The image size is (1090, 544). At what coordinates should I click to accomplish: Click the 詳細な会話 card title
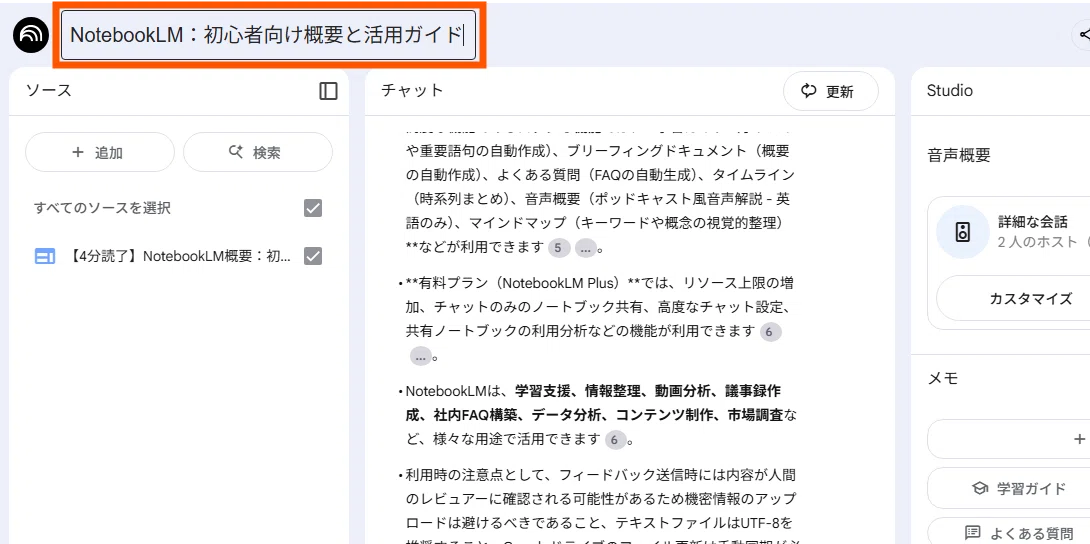point(1033,222)
